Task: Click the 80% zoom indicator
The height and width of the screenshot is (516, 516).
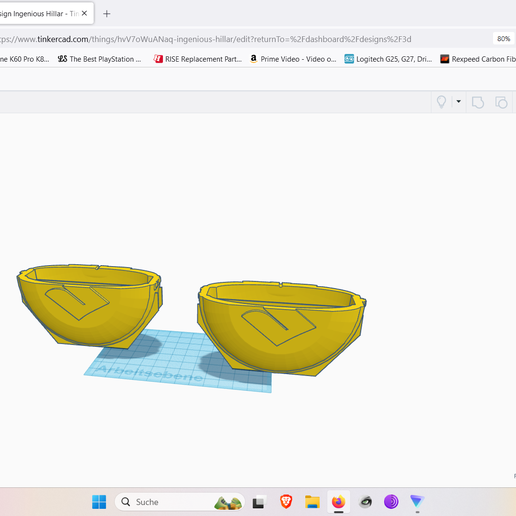Action: 503,39
